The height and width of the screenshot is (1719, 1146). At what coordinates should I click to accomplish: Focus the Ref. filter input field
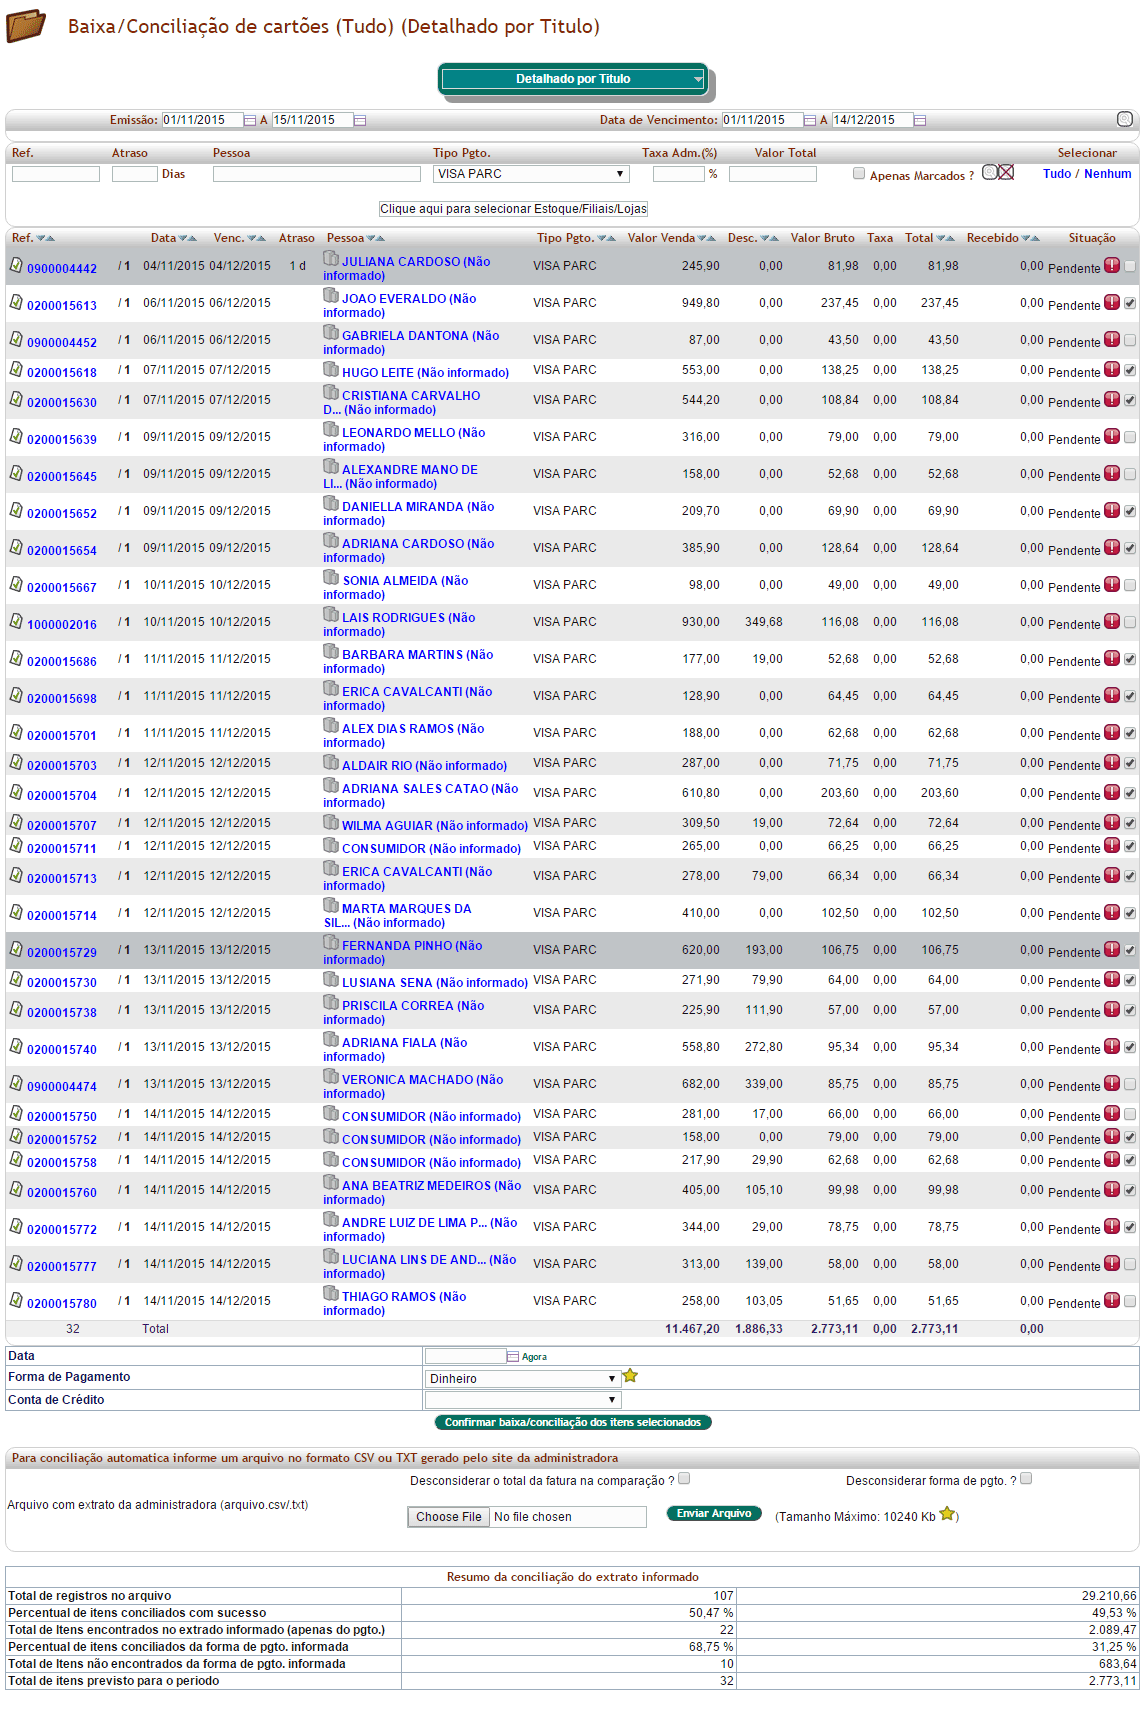tap(56, 174)
